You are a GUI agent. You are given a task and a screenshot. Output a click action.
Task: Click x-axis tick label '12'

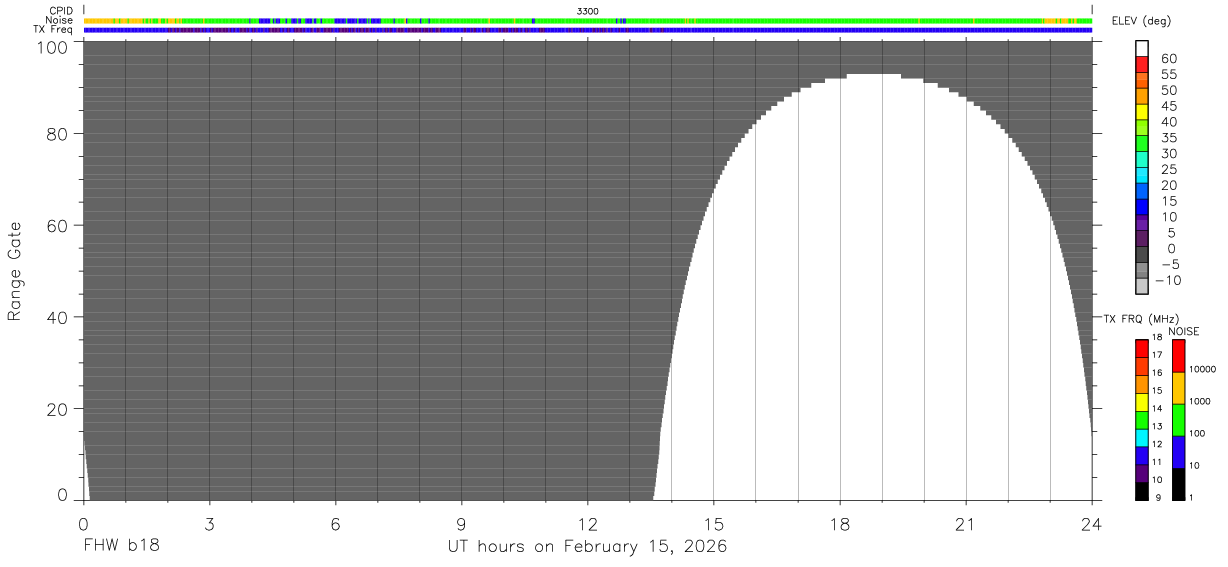pyautogui.click(x=587, y=524)
